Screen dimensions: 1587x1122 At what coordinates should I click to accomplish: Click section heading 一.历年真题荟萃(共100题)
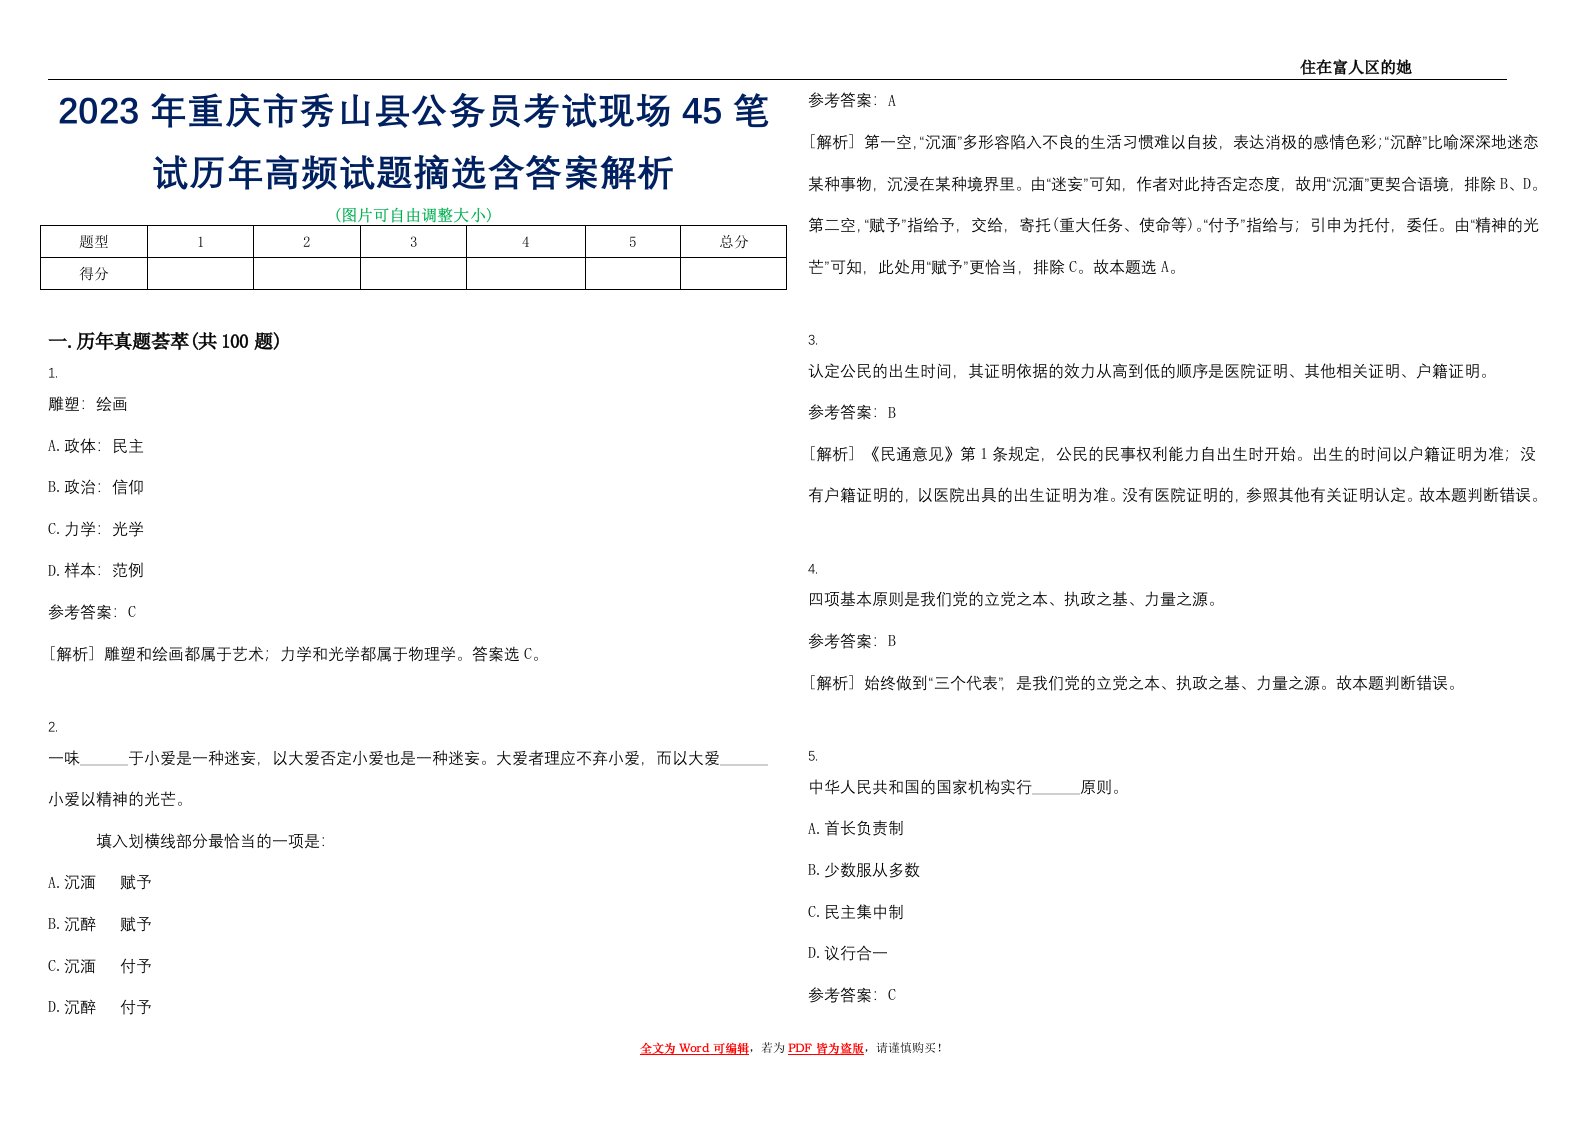coord(164,342)
